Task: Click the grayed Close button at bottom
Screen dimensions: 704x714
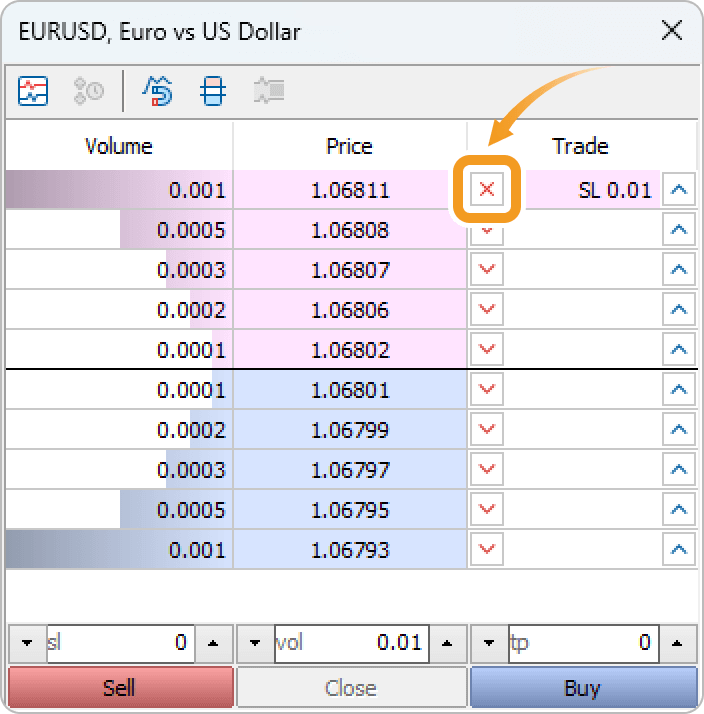Action: click(352, 687)
